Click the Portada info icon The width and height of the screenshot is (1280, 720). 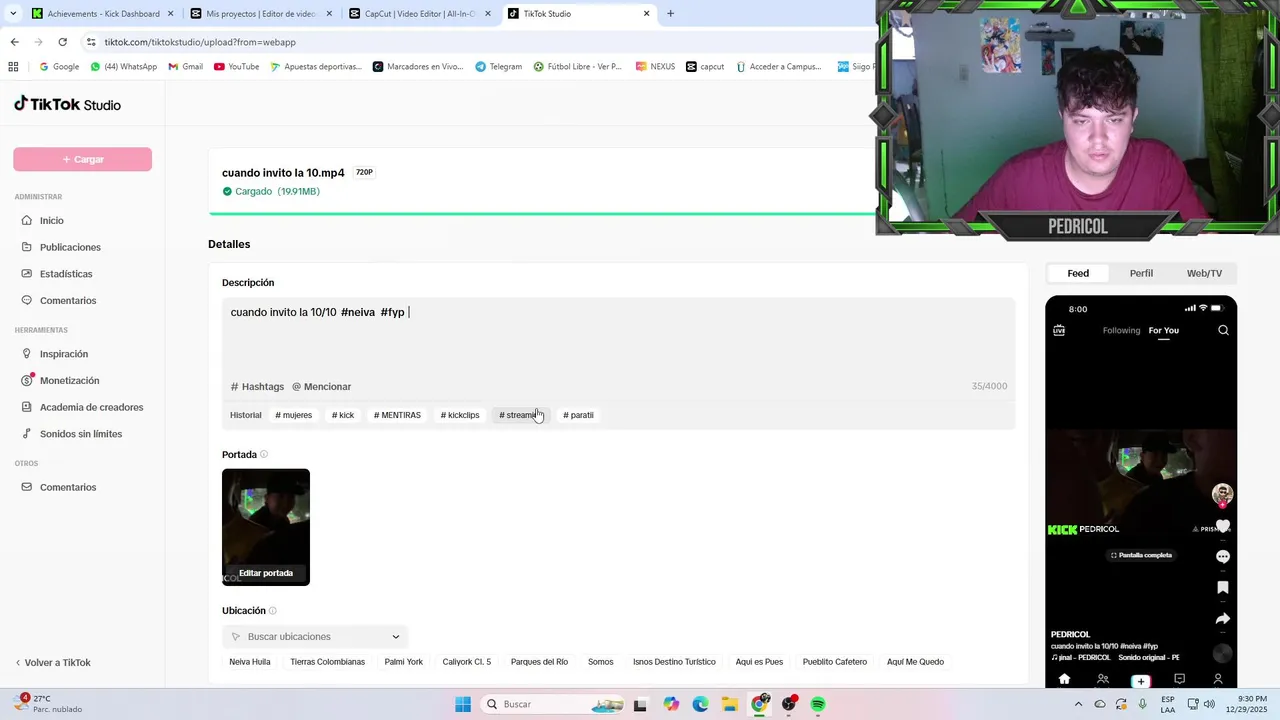(264, 454)
